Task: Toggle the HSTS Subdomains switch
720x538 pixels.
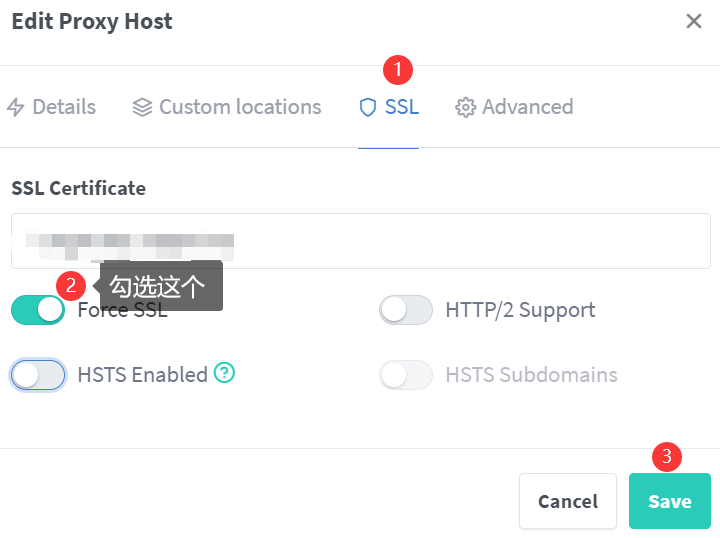Action: click(406, 375)
